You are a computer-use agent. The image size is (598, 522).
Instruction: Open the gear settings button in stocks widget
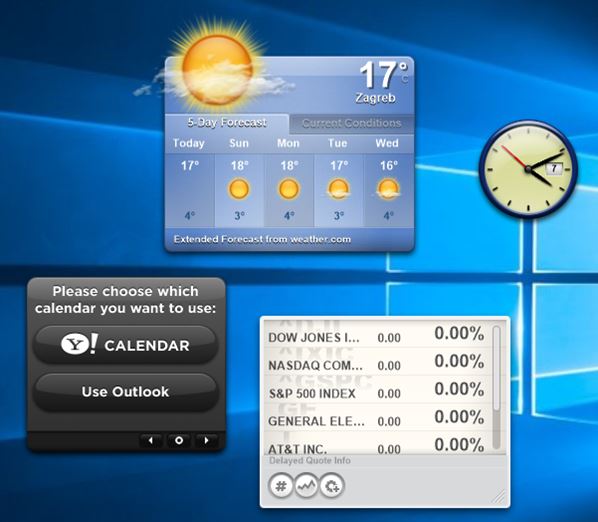(x=332, y=486)
